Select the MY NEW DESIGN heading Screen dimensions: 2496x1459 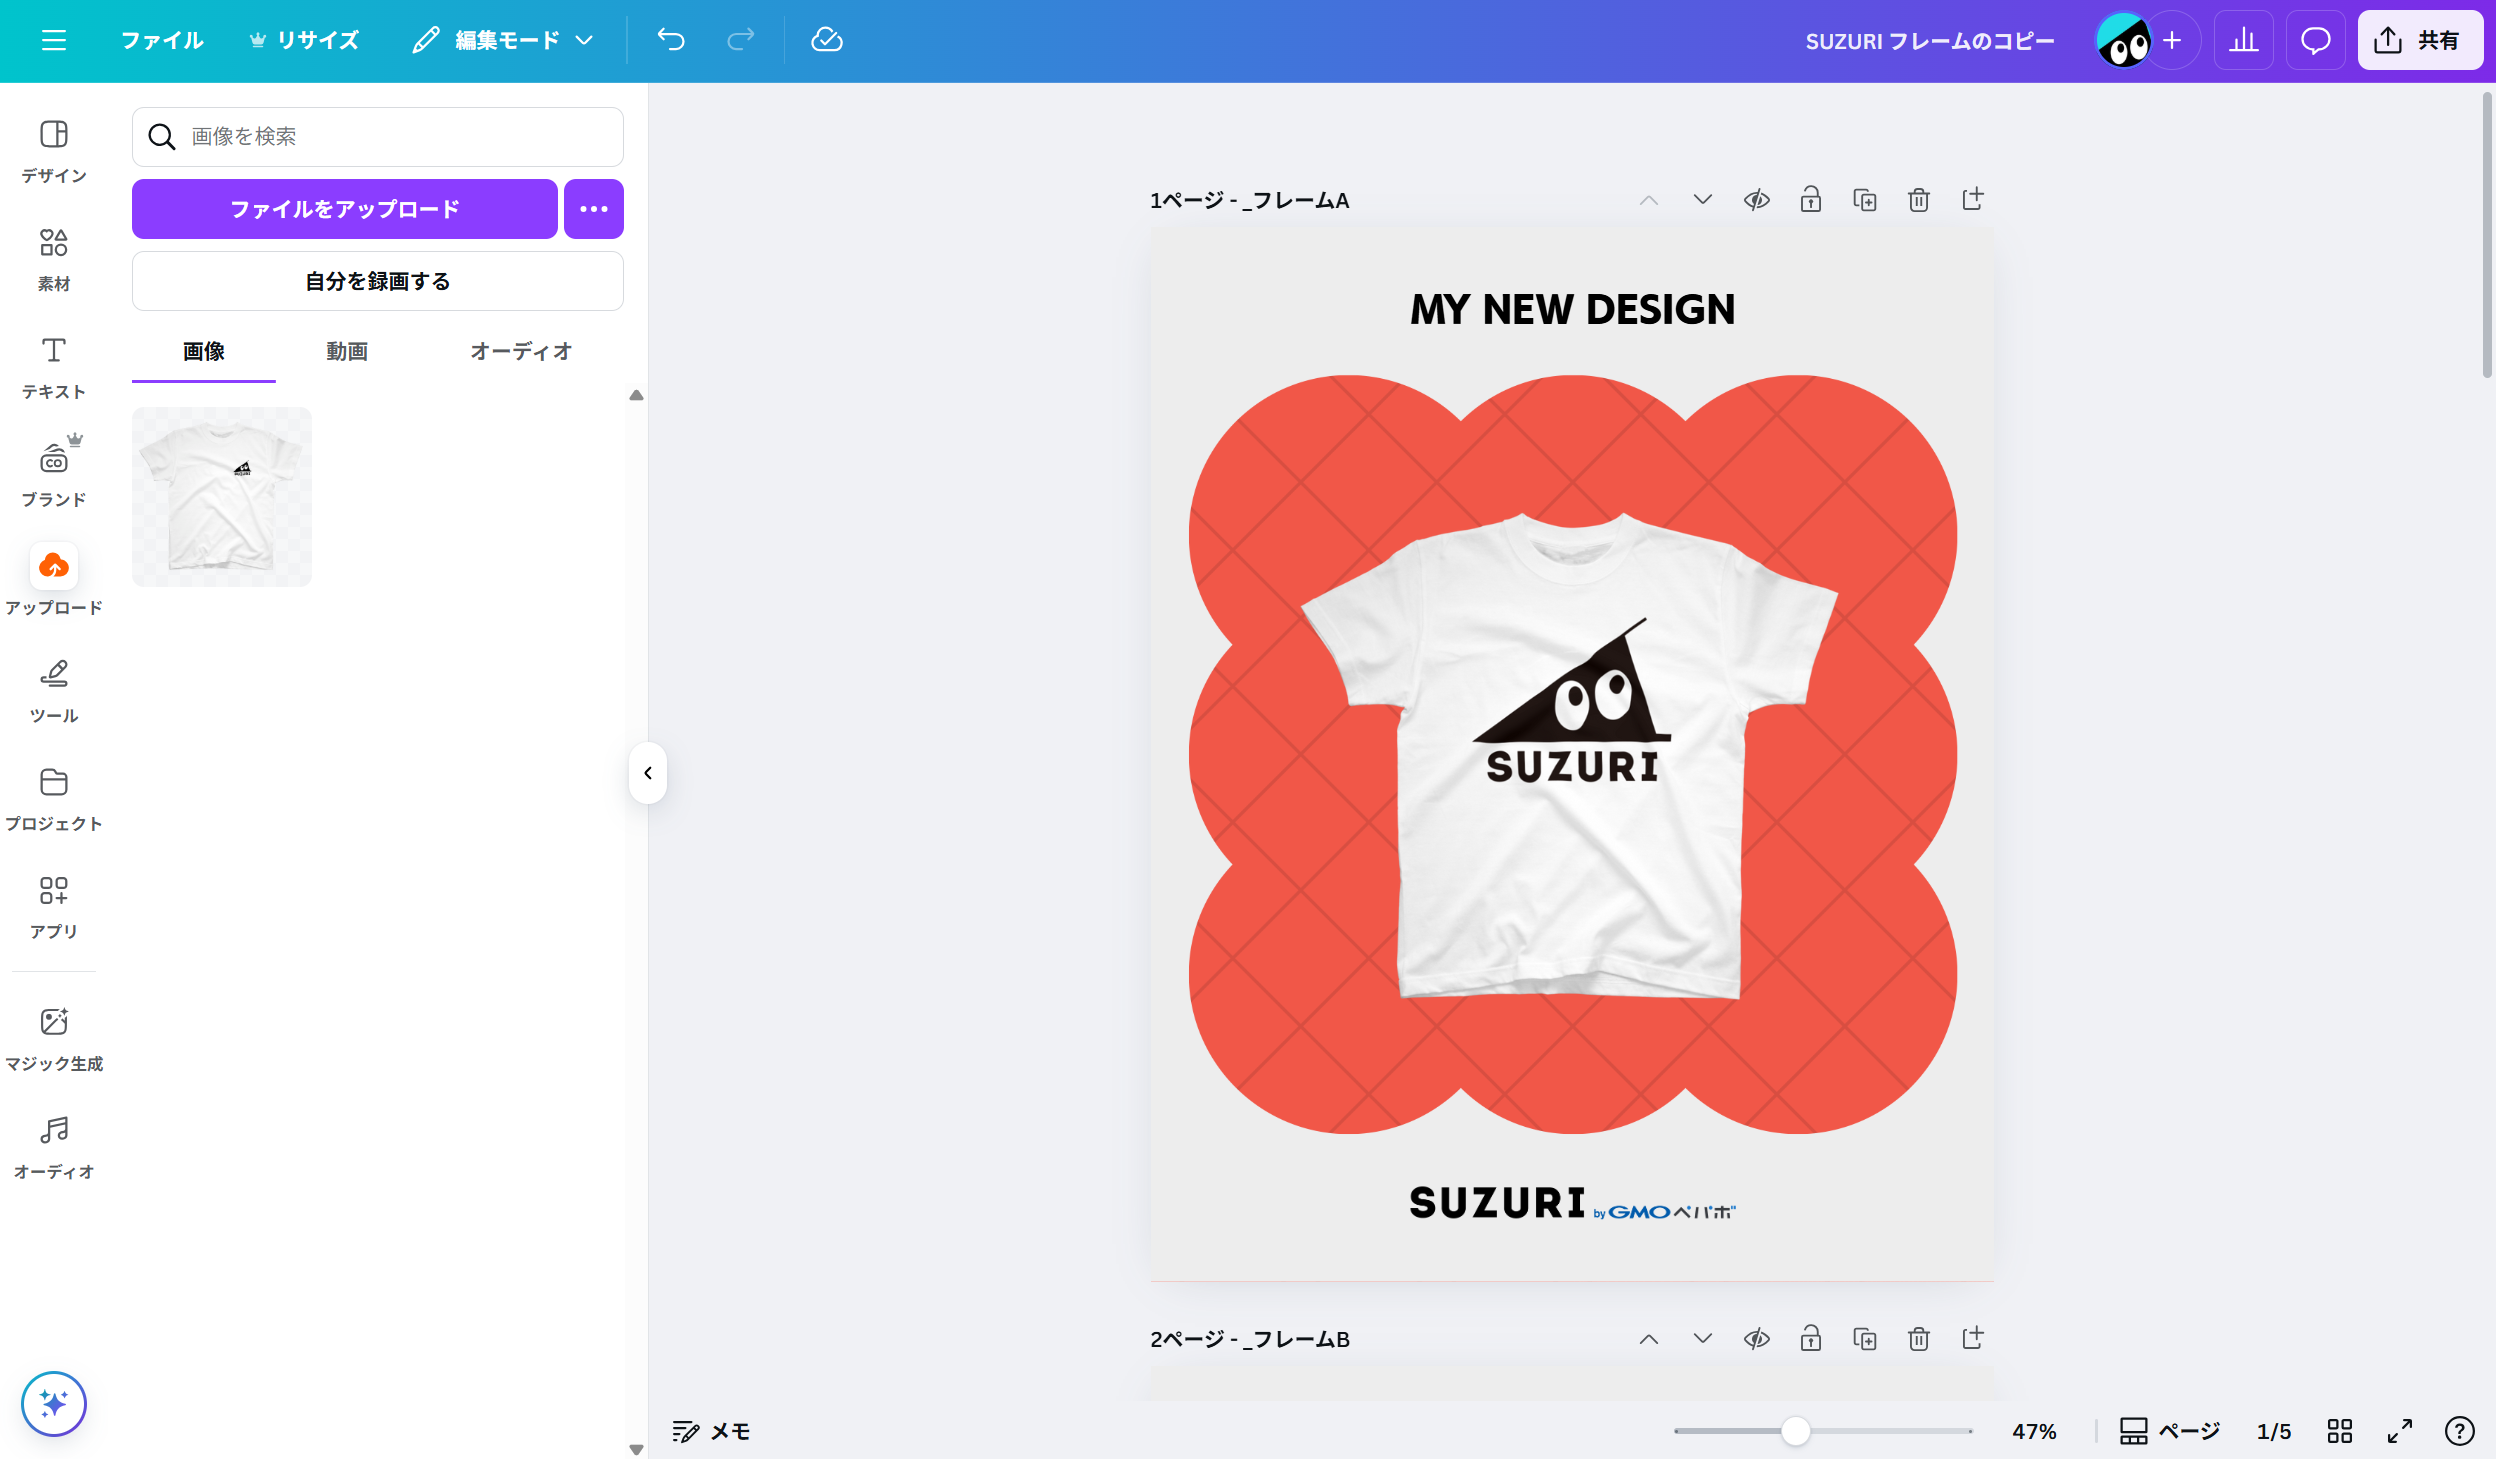(1572, 309)
